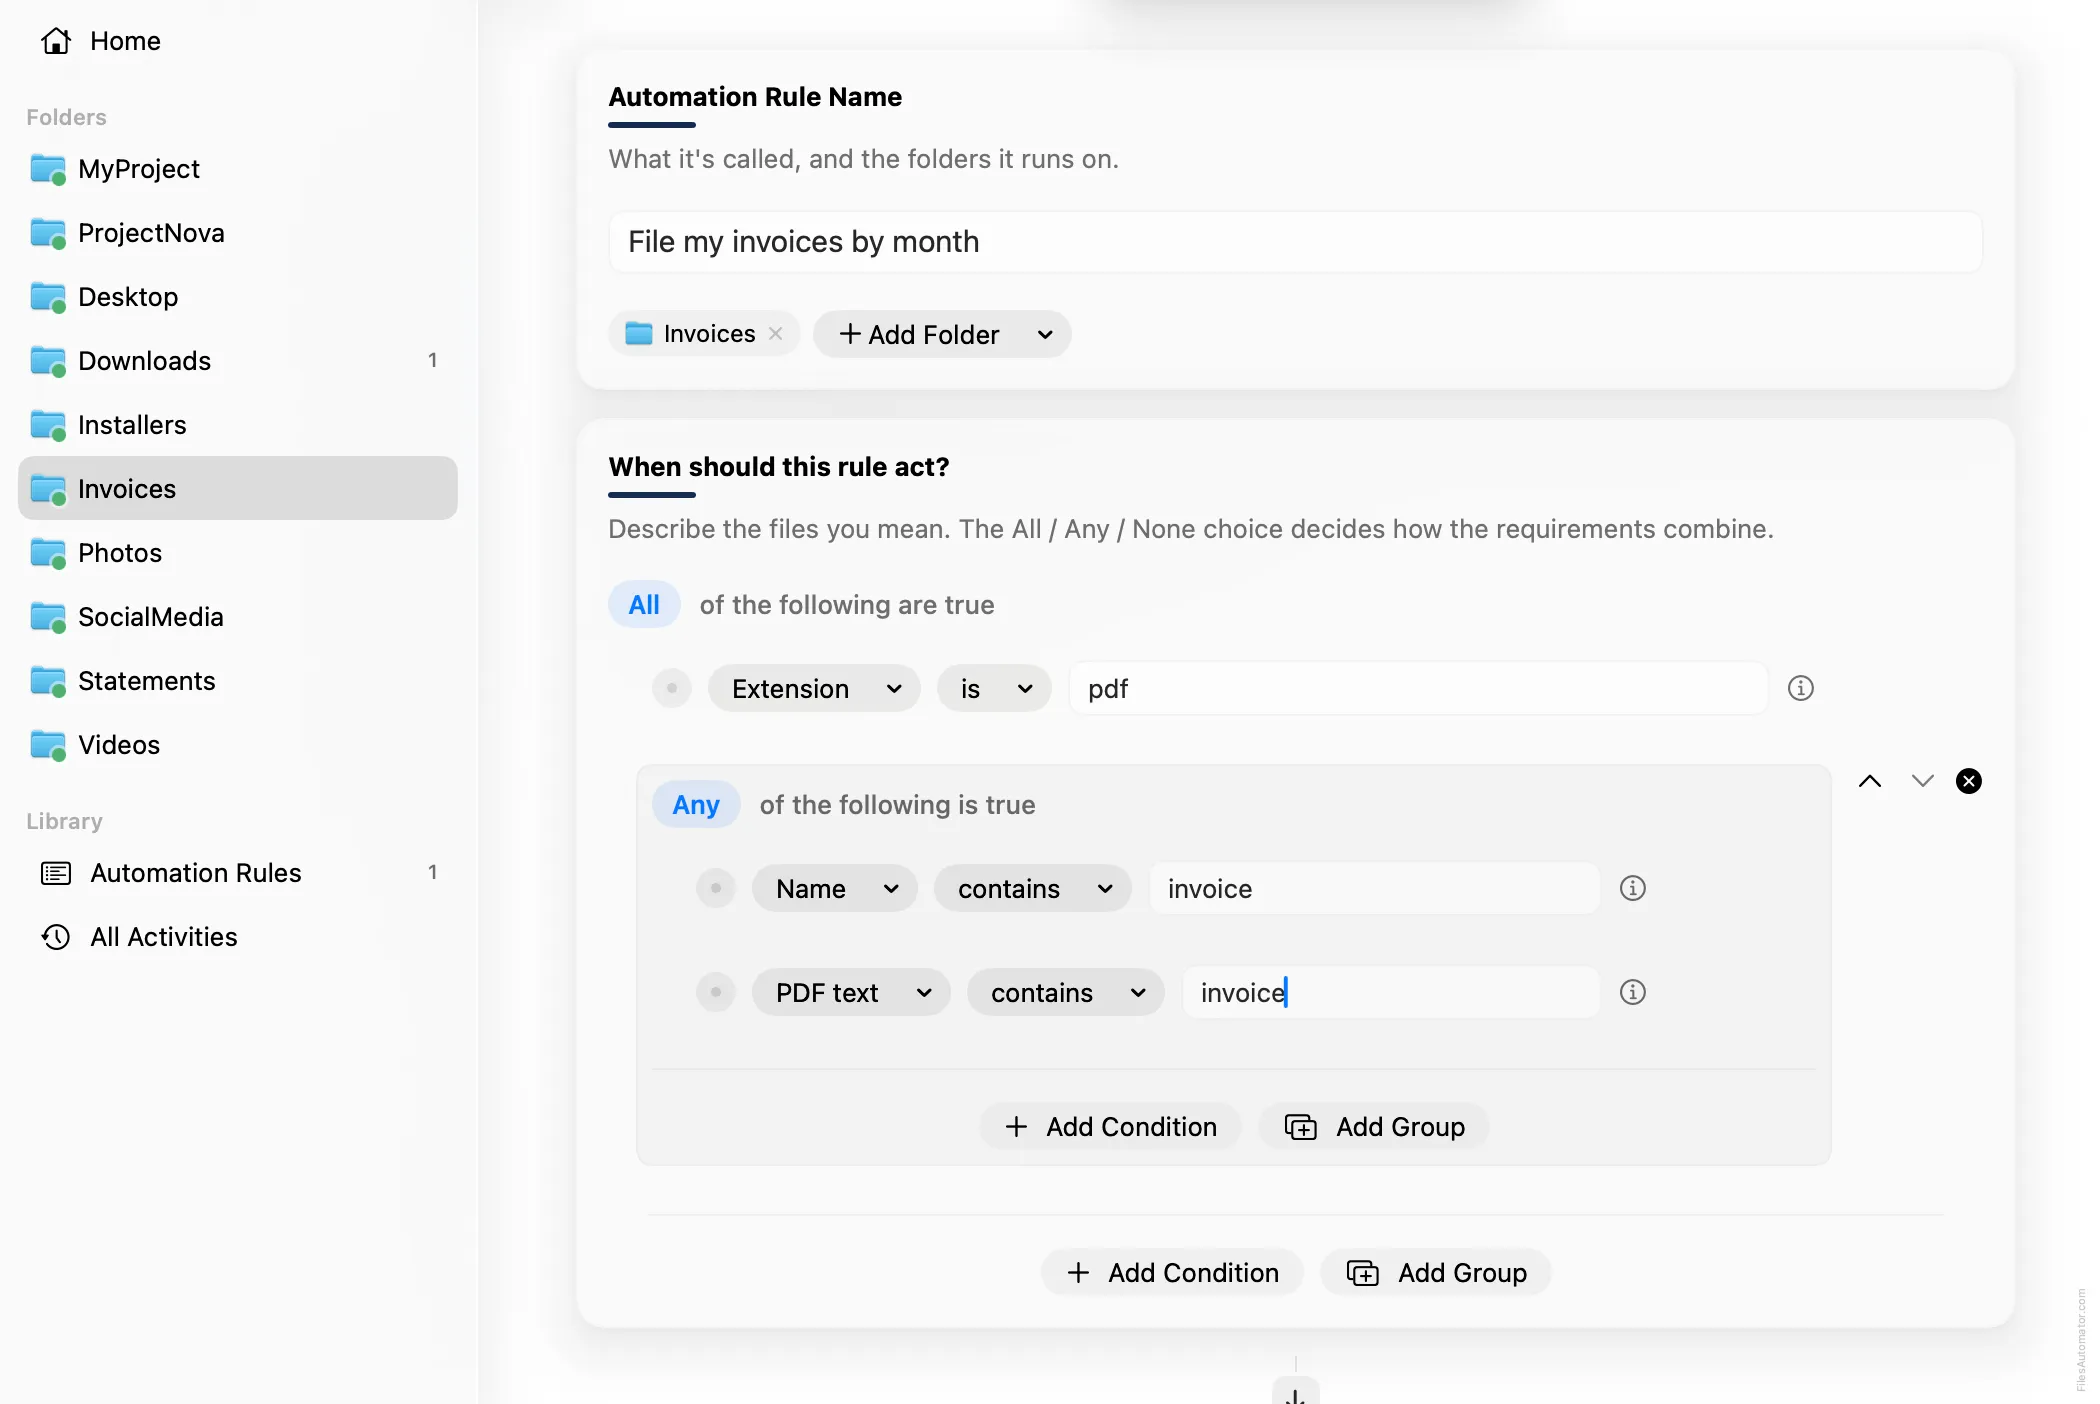Toggle the PDF text condition handle dot
Screen dimensions: 2100x1404
pos(716,992)
